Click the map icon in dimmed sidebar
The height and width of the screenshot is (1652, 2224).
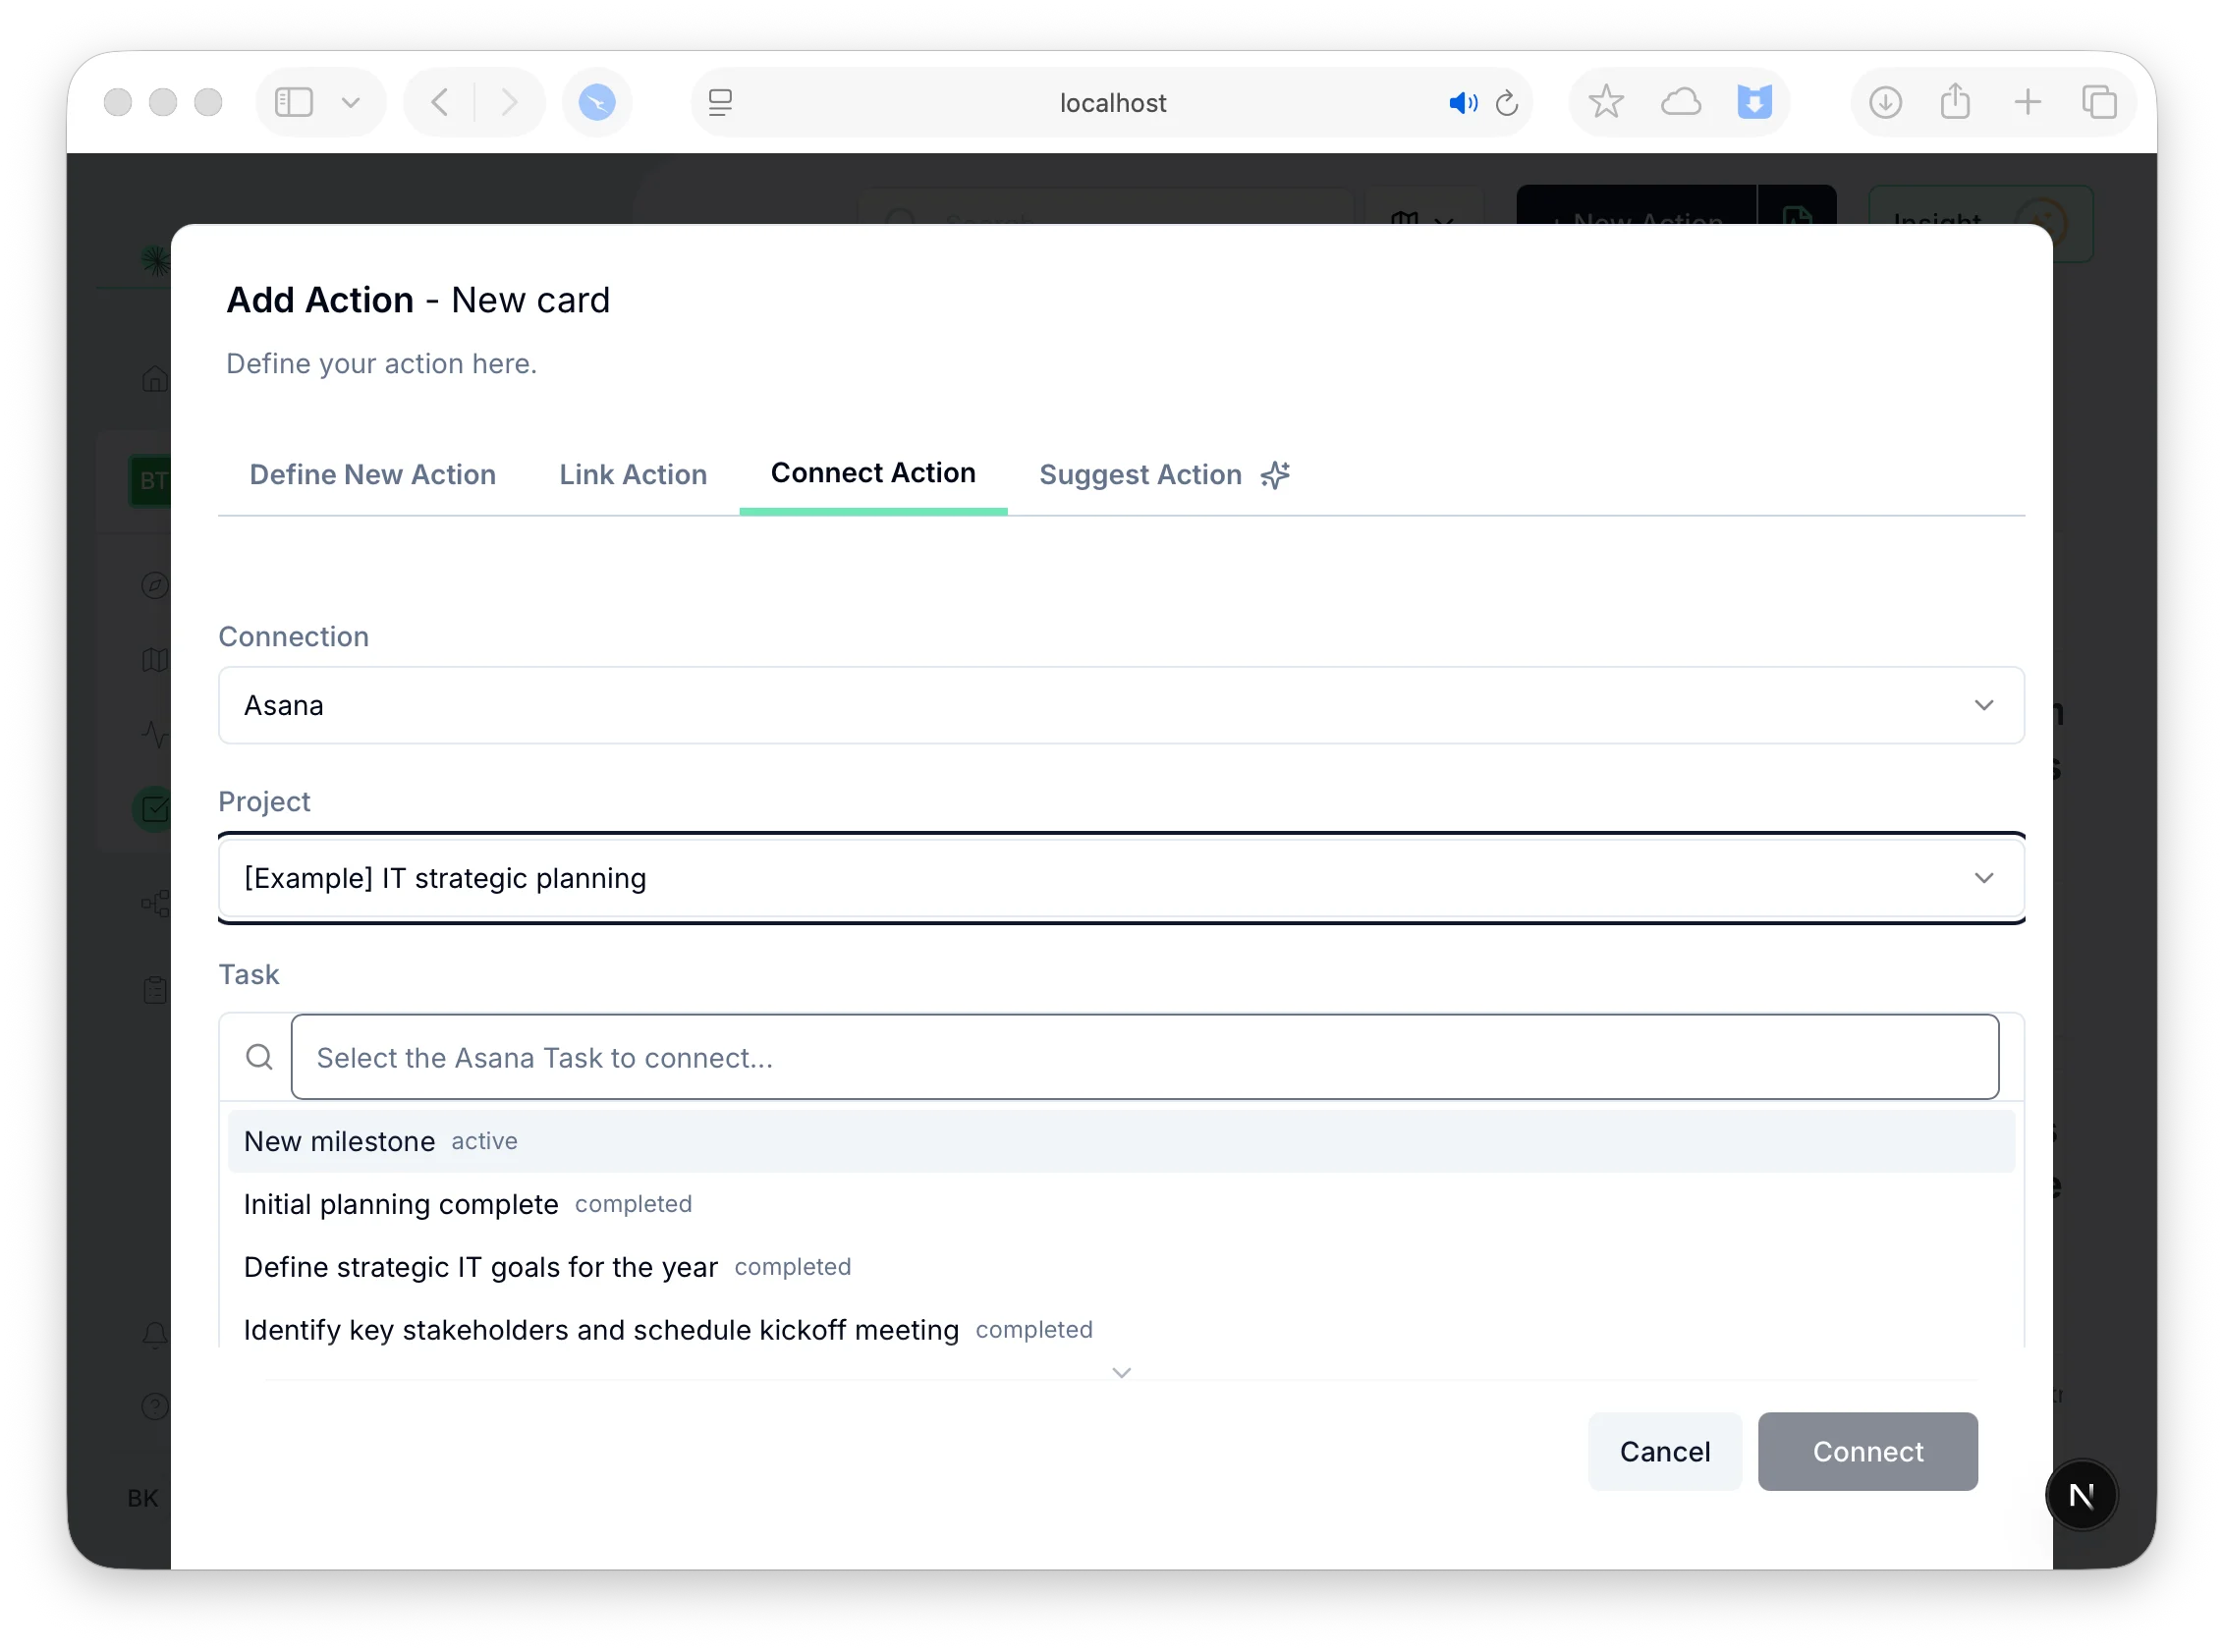point(155,660)
